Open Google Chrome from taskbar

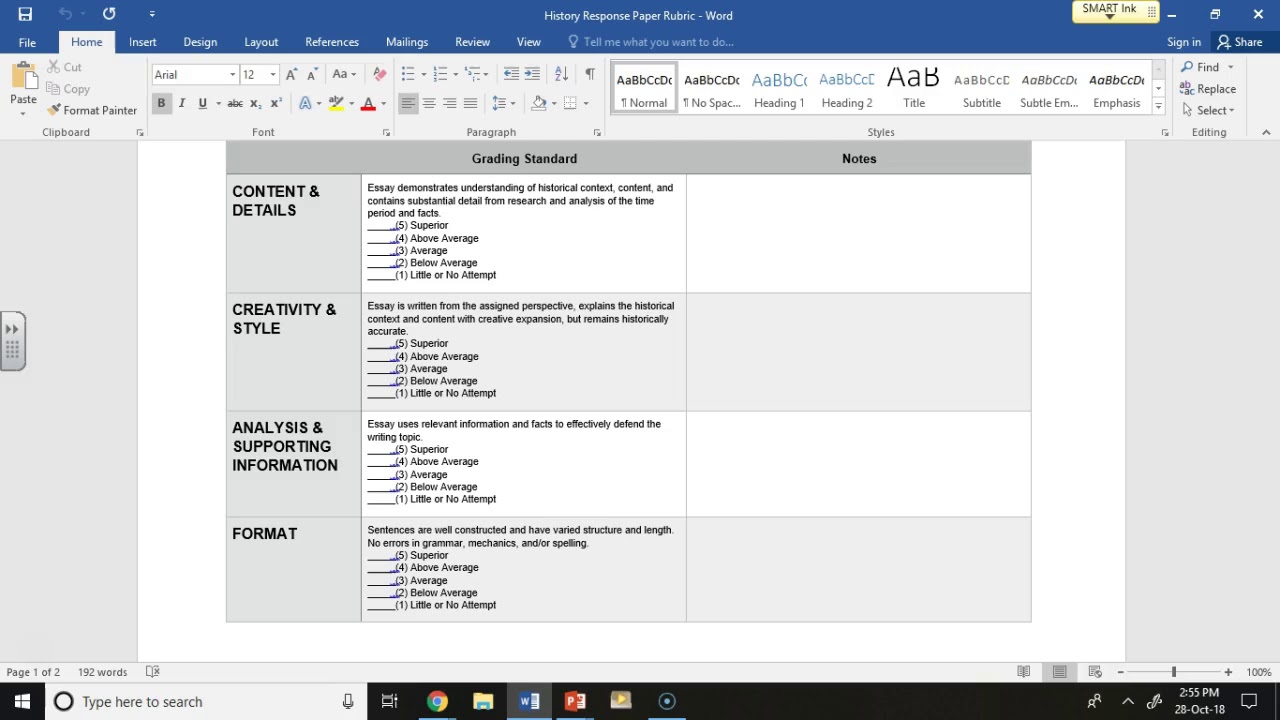click(437, 701)
